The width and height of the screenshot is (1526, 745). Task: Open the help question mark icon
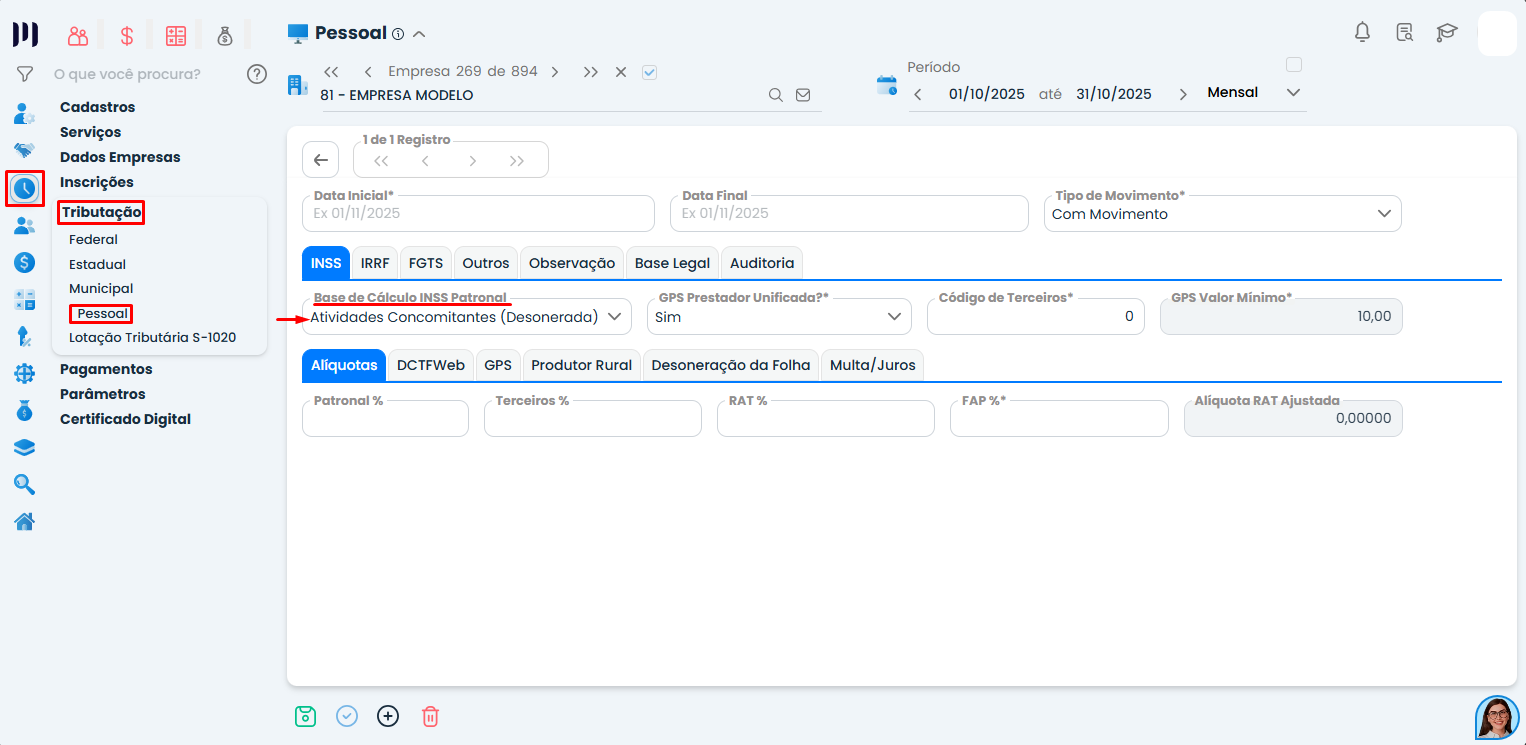[x=257, y=74]
